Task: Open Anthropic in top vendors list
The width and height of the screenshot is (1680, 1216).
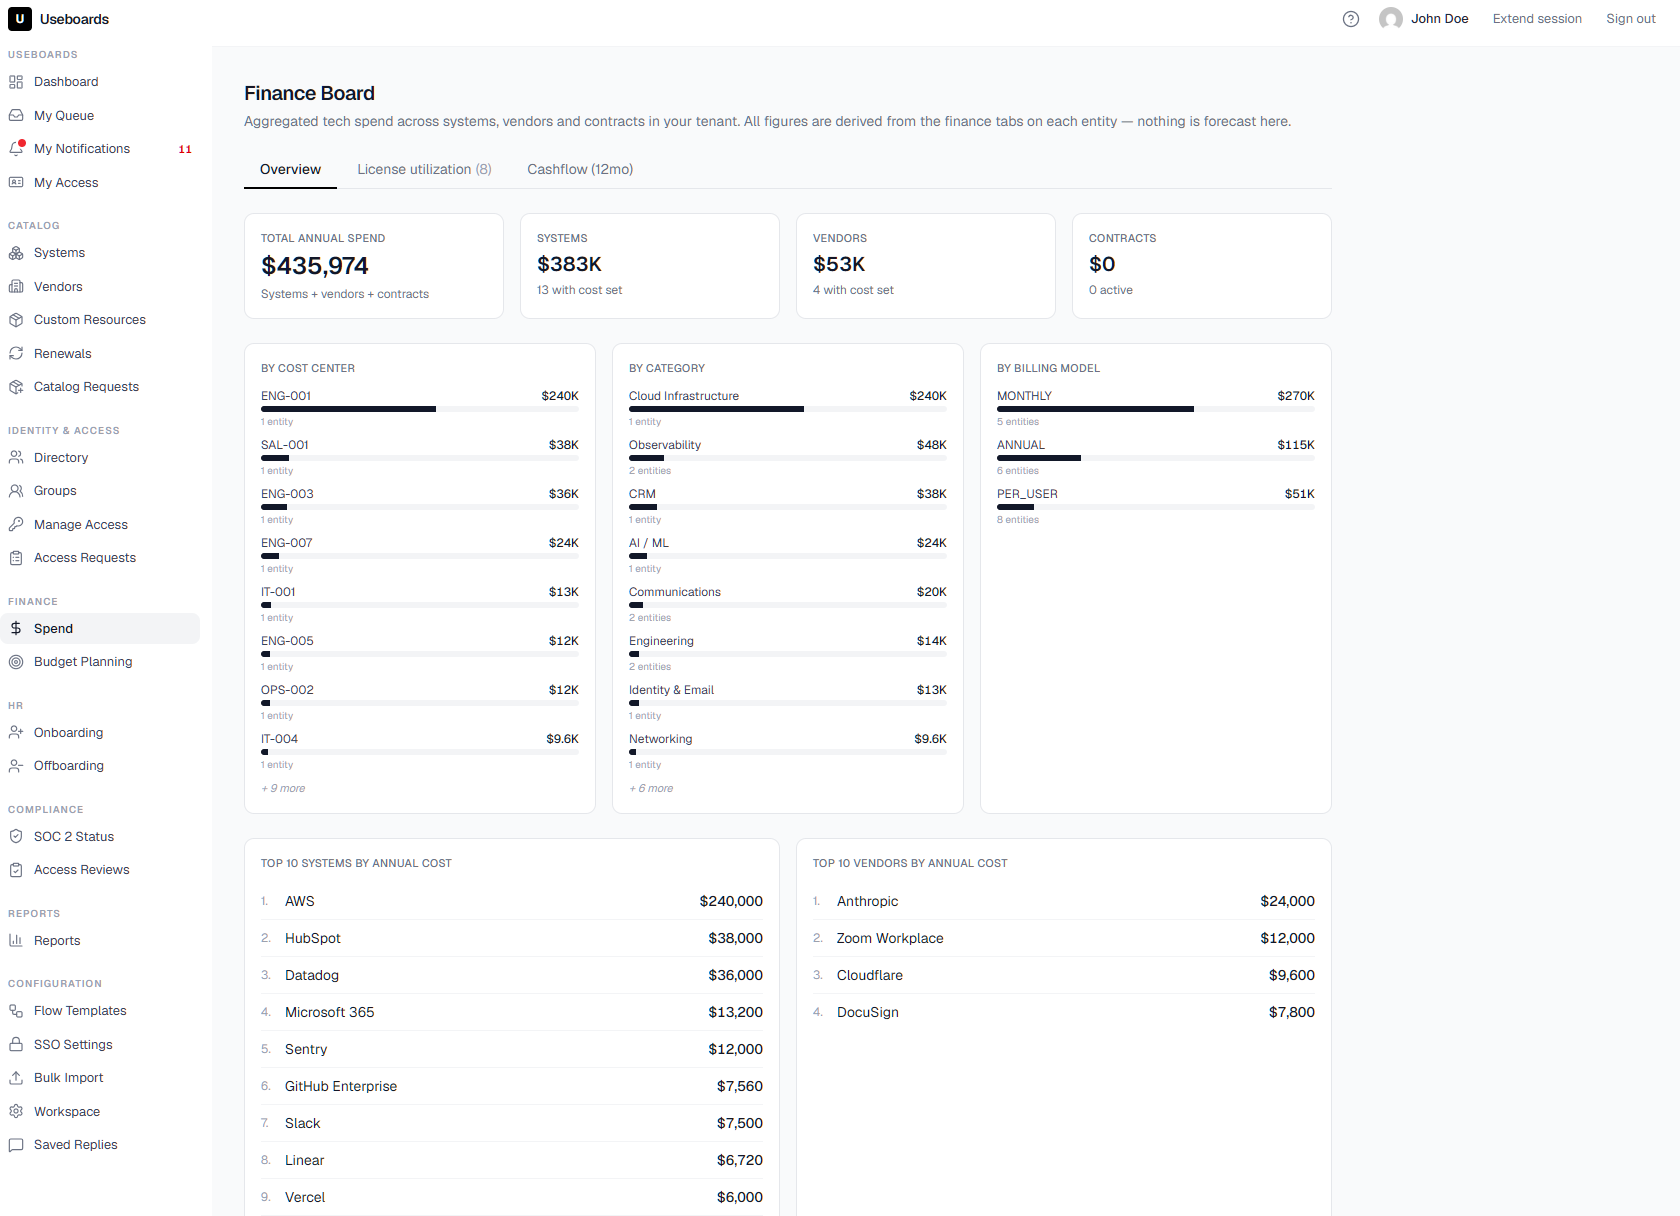Action: coord(1064,902)
